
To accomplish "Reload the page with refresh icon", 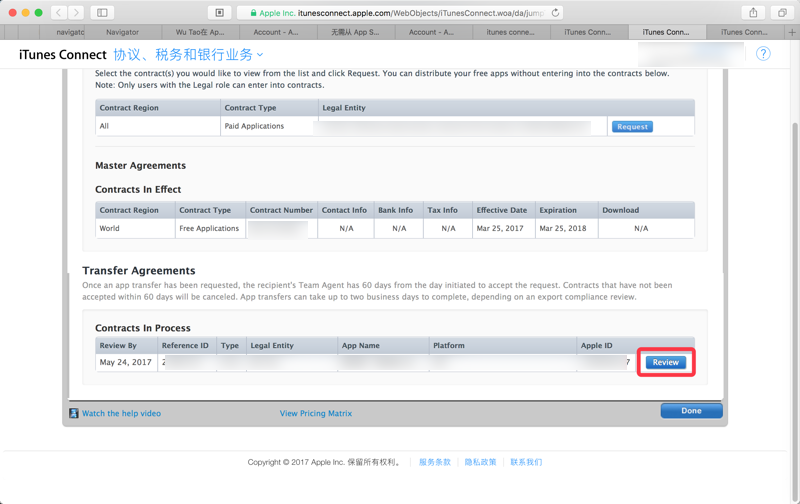I will [x=556, y=13].
